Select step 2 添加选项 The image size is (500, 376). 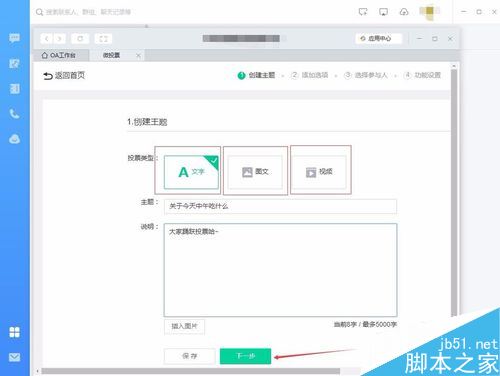[309, 75]
